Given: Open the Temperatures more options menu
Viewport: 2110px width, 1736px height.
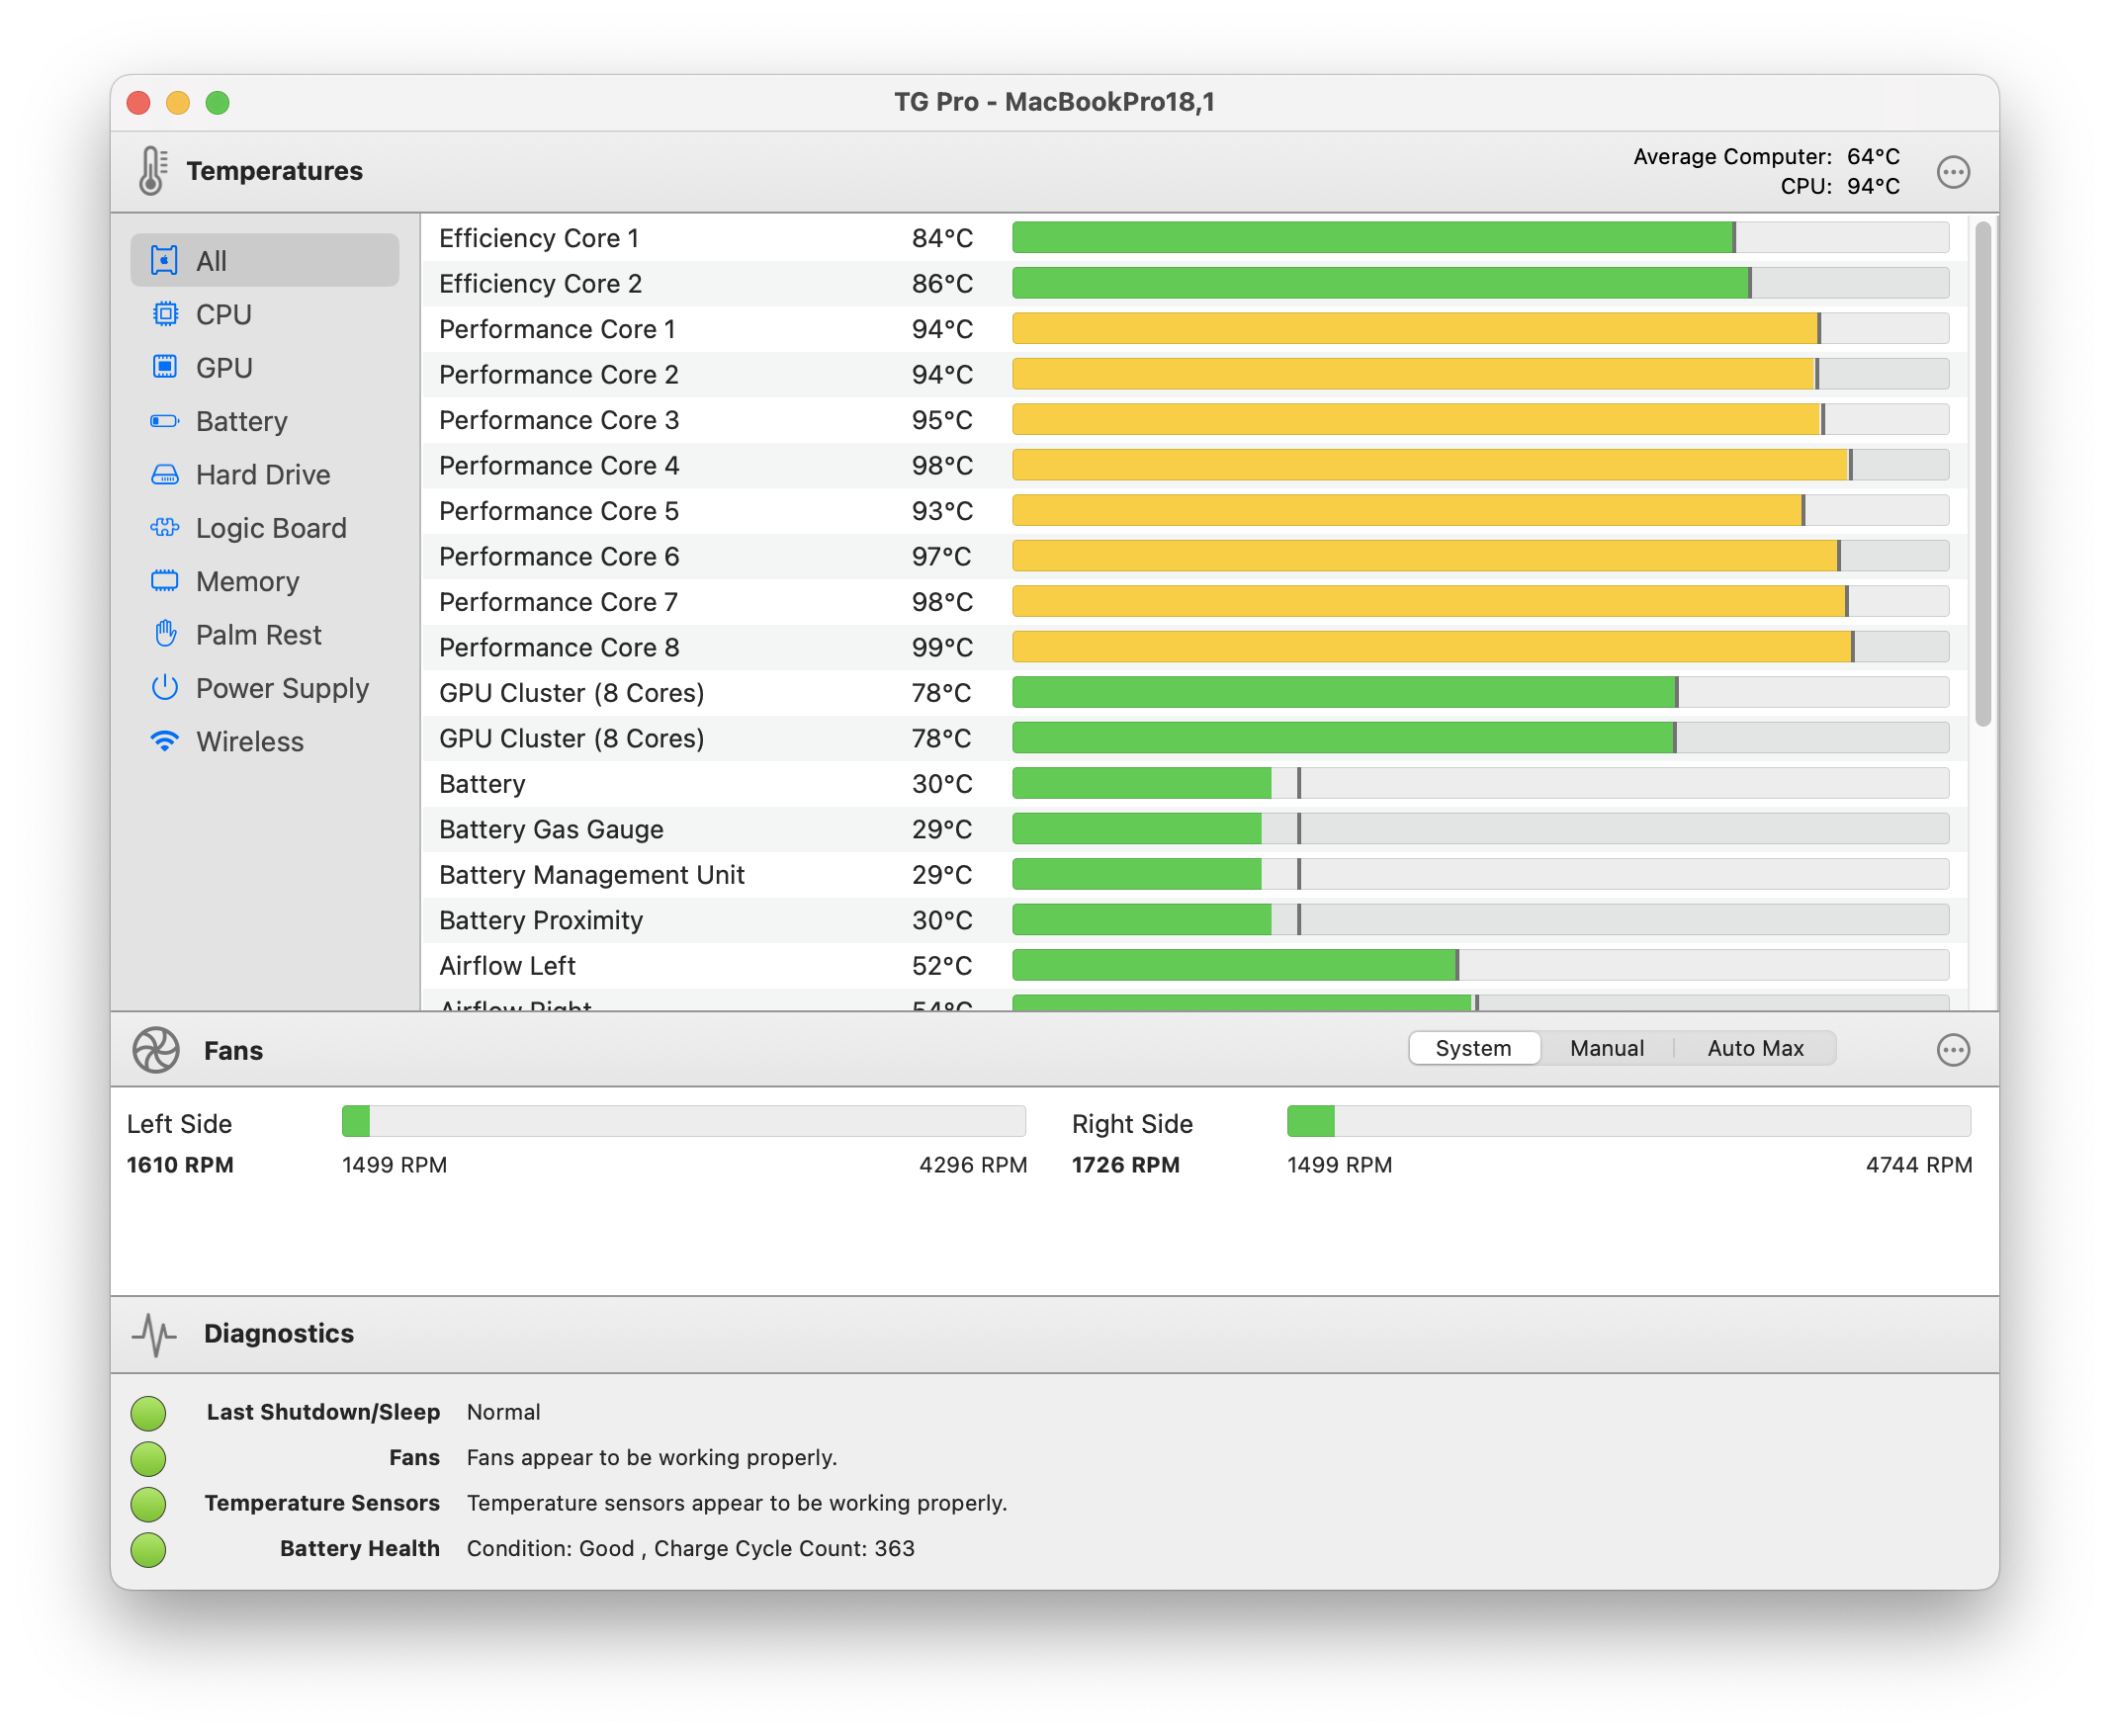Looking at the screenshot, I should click(x=1953, y=172).
